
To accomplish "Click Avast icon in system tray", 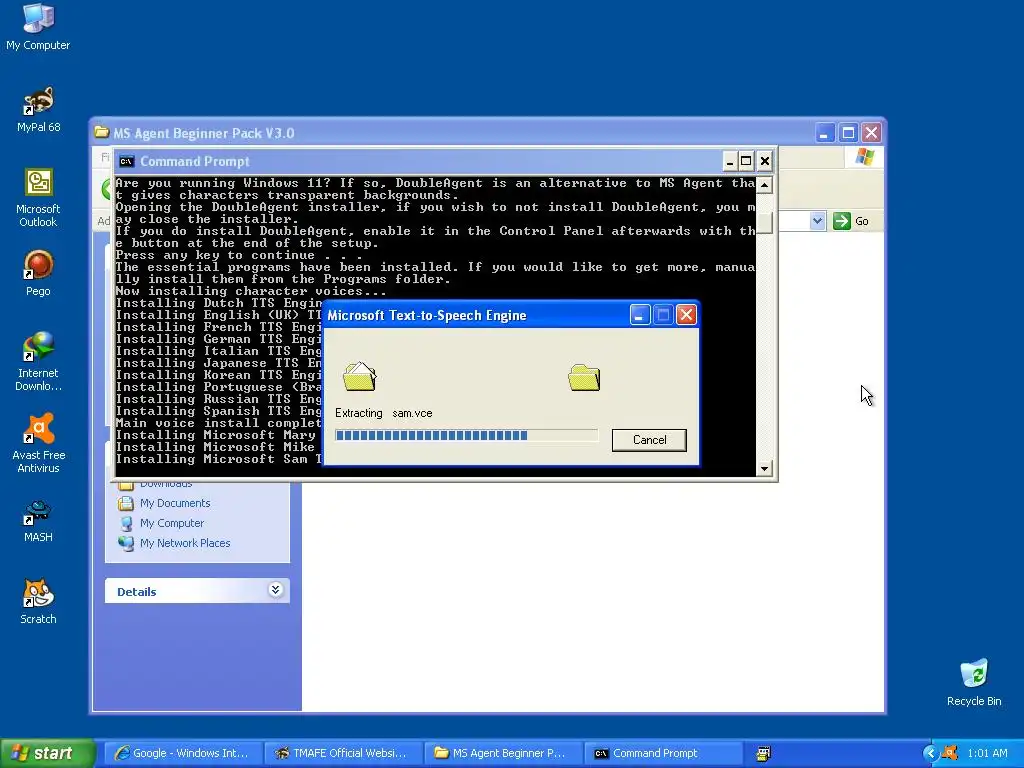I will tap(949, 753).
